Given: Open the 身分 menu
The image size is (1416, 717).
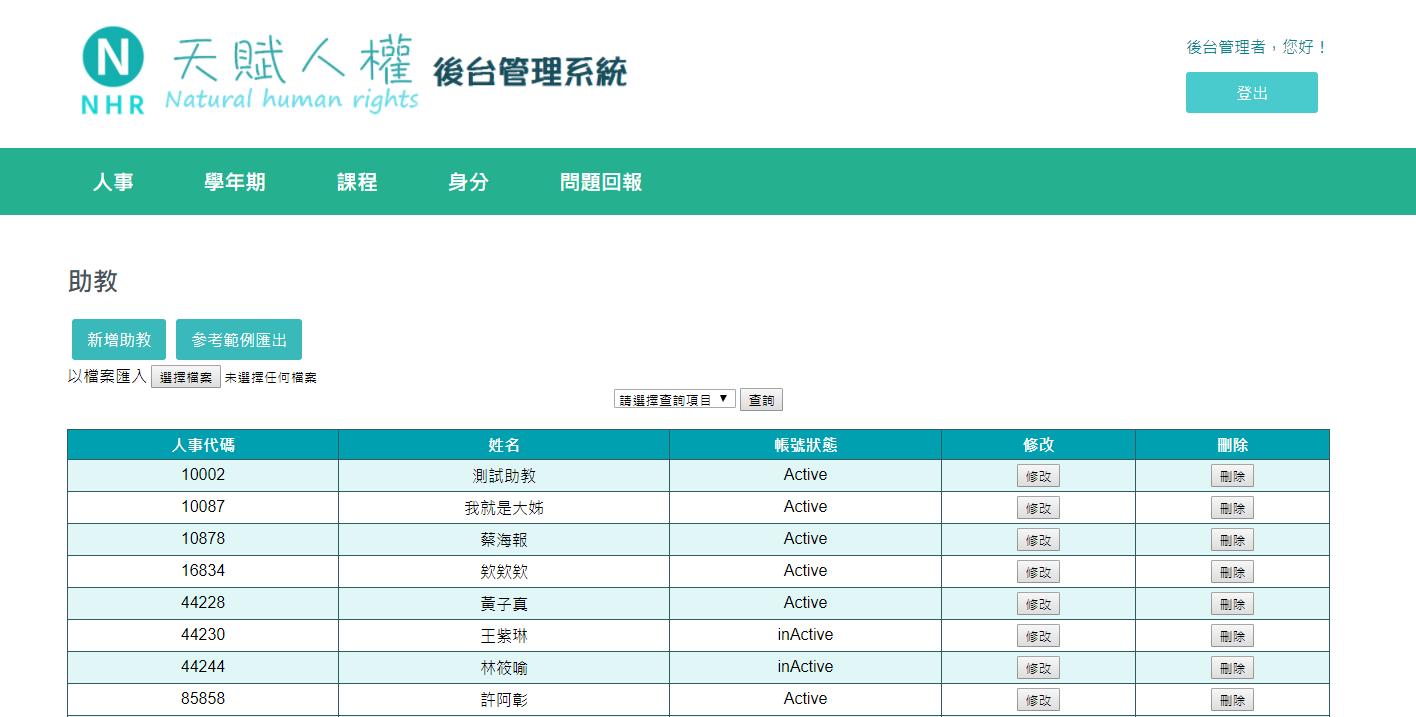Looking at the screenshot, I should coord(469,182).
